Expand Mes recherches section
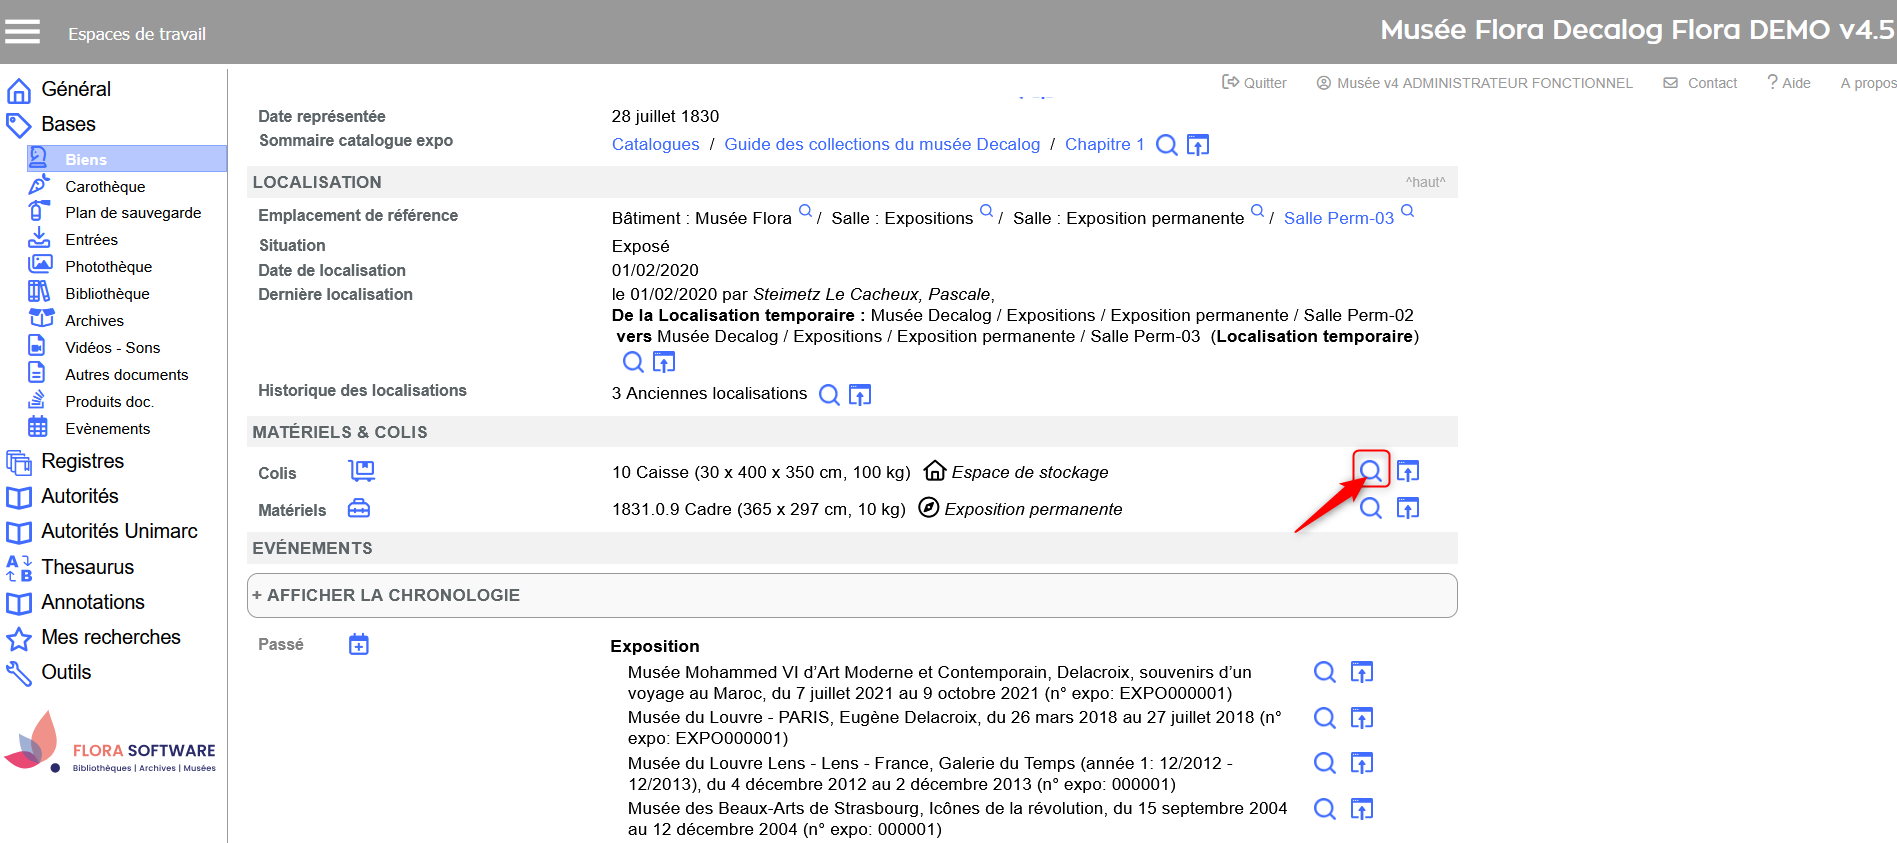This screenshot has height=843, width=1897. tap(110, 637)
